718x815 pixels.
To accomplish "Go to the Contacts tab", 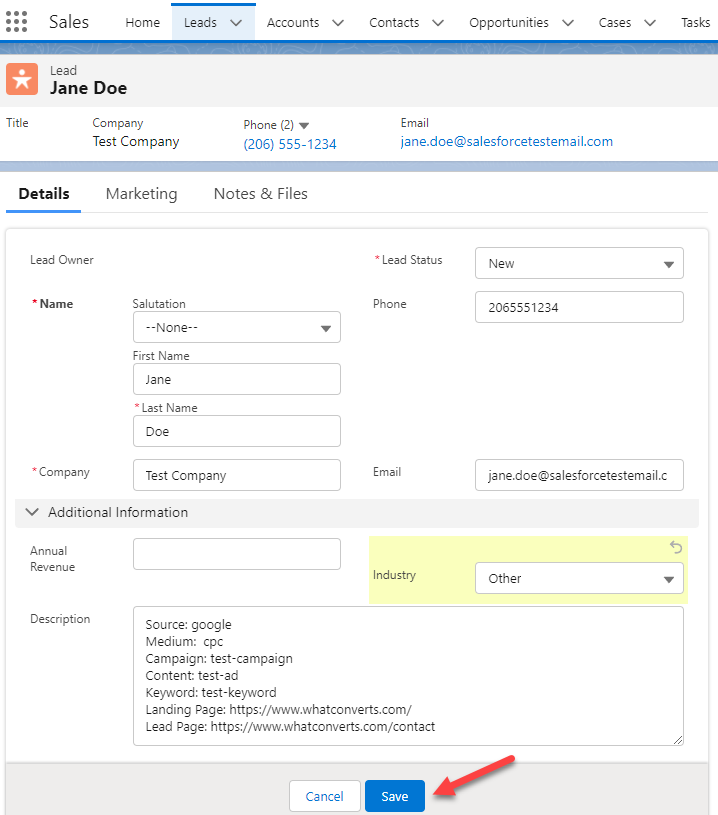I will (394, 22).
